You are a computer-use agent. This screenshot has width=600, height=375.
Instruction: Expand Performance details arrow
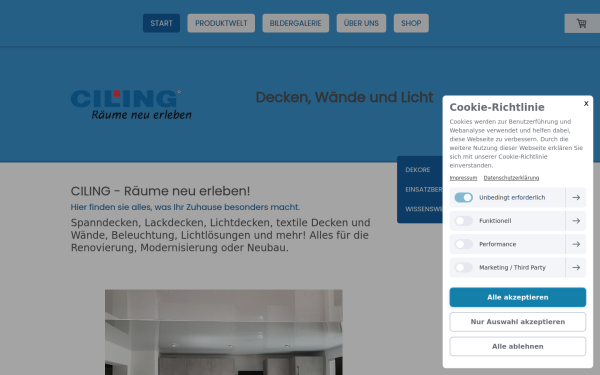pyautogui.click(x=576, y=244)
